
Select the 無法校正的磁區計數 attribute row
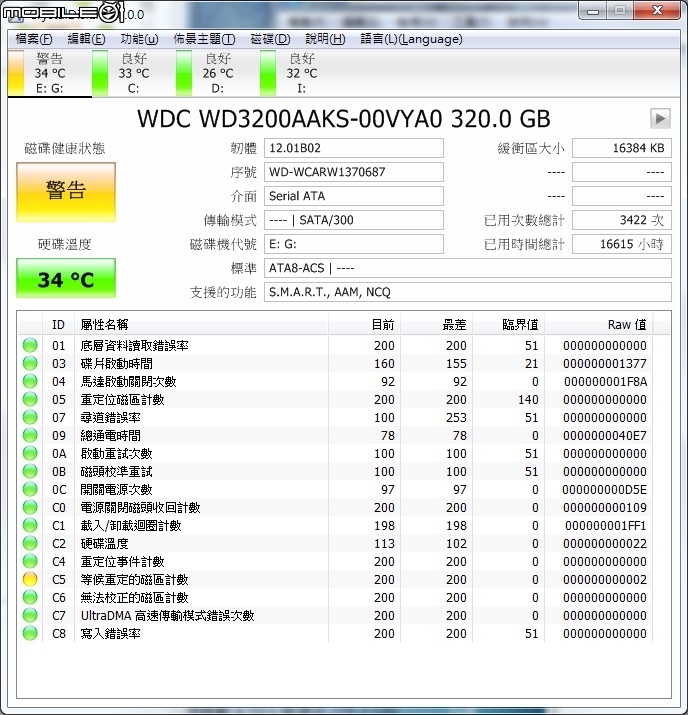335,597
